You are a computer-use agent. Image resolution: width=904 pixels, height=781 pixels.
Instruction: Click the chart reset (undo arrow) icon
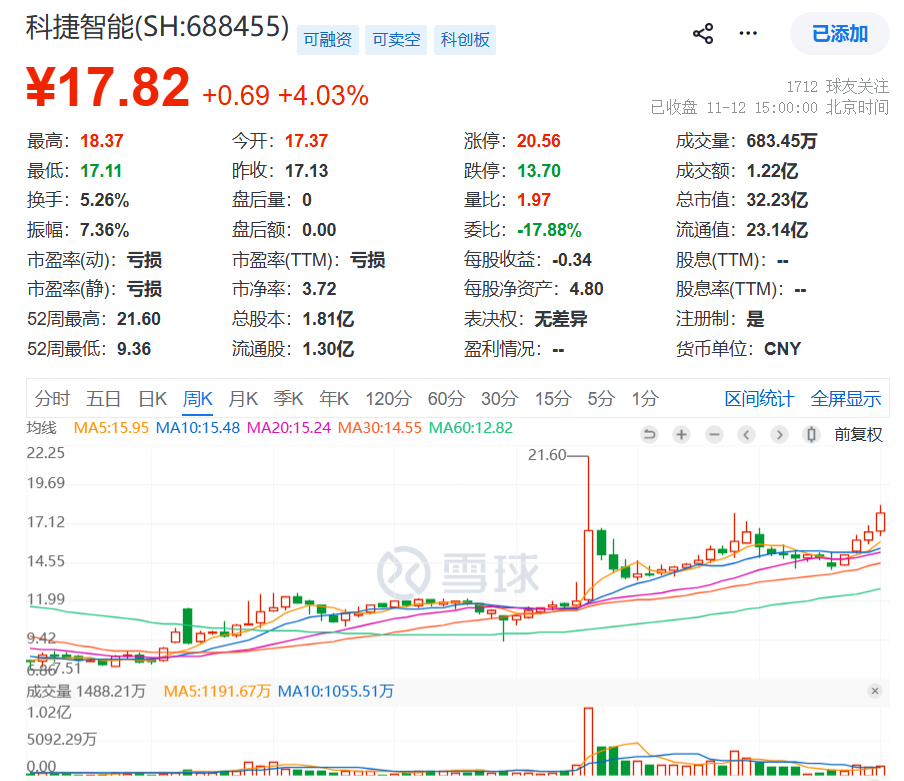tap(649, 434)
